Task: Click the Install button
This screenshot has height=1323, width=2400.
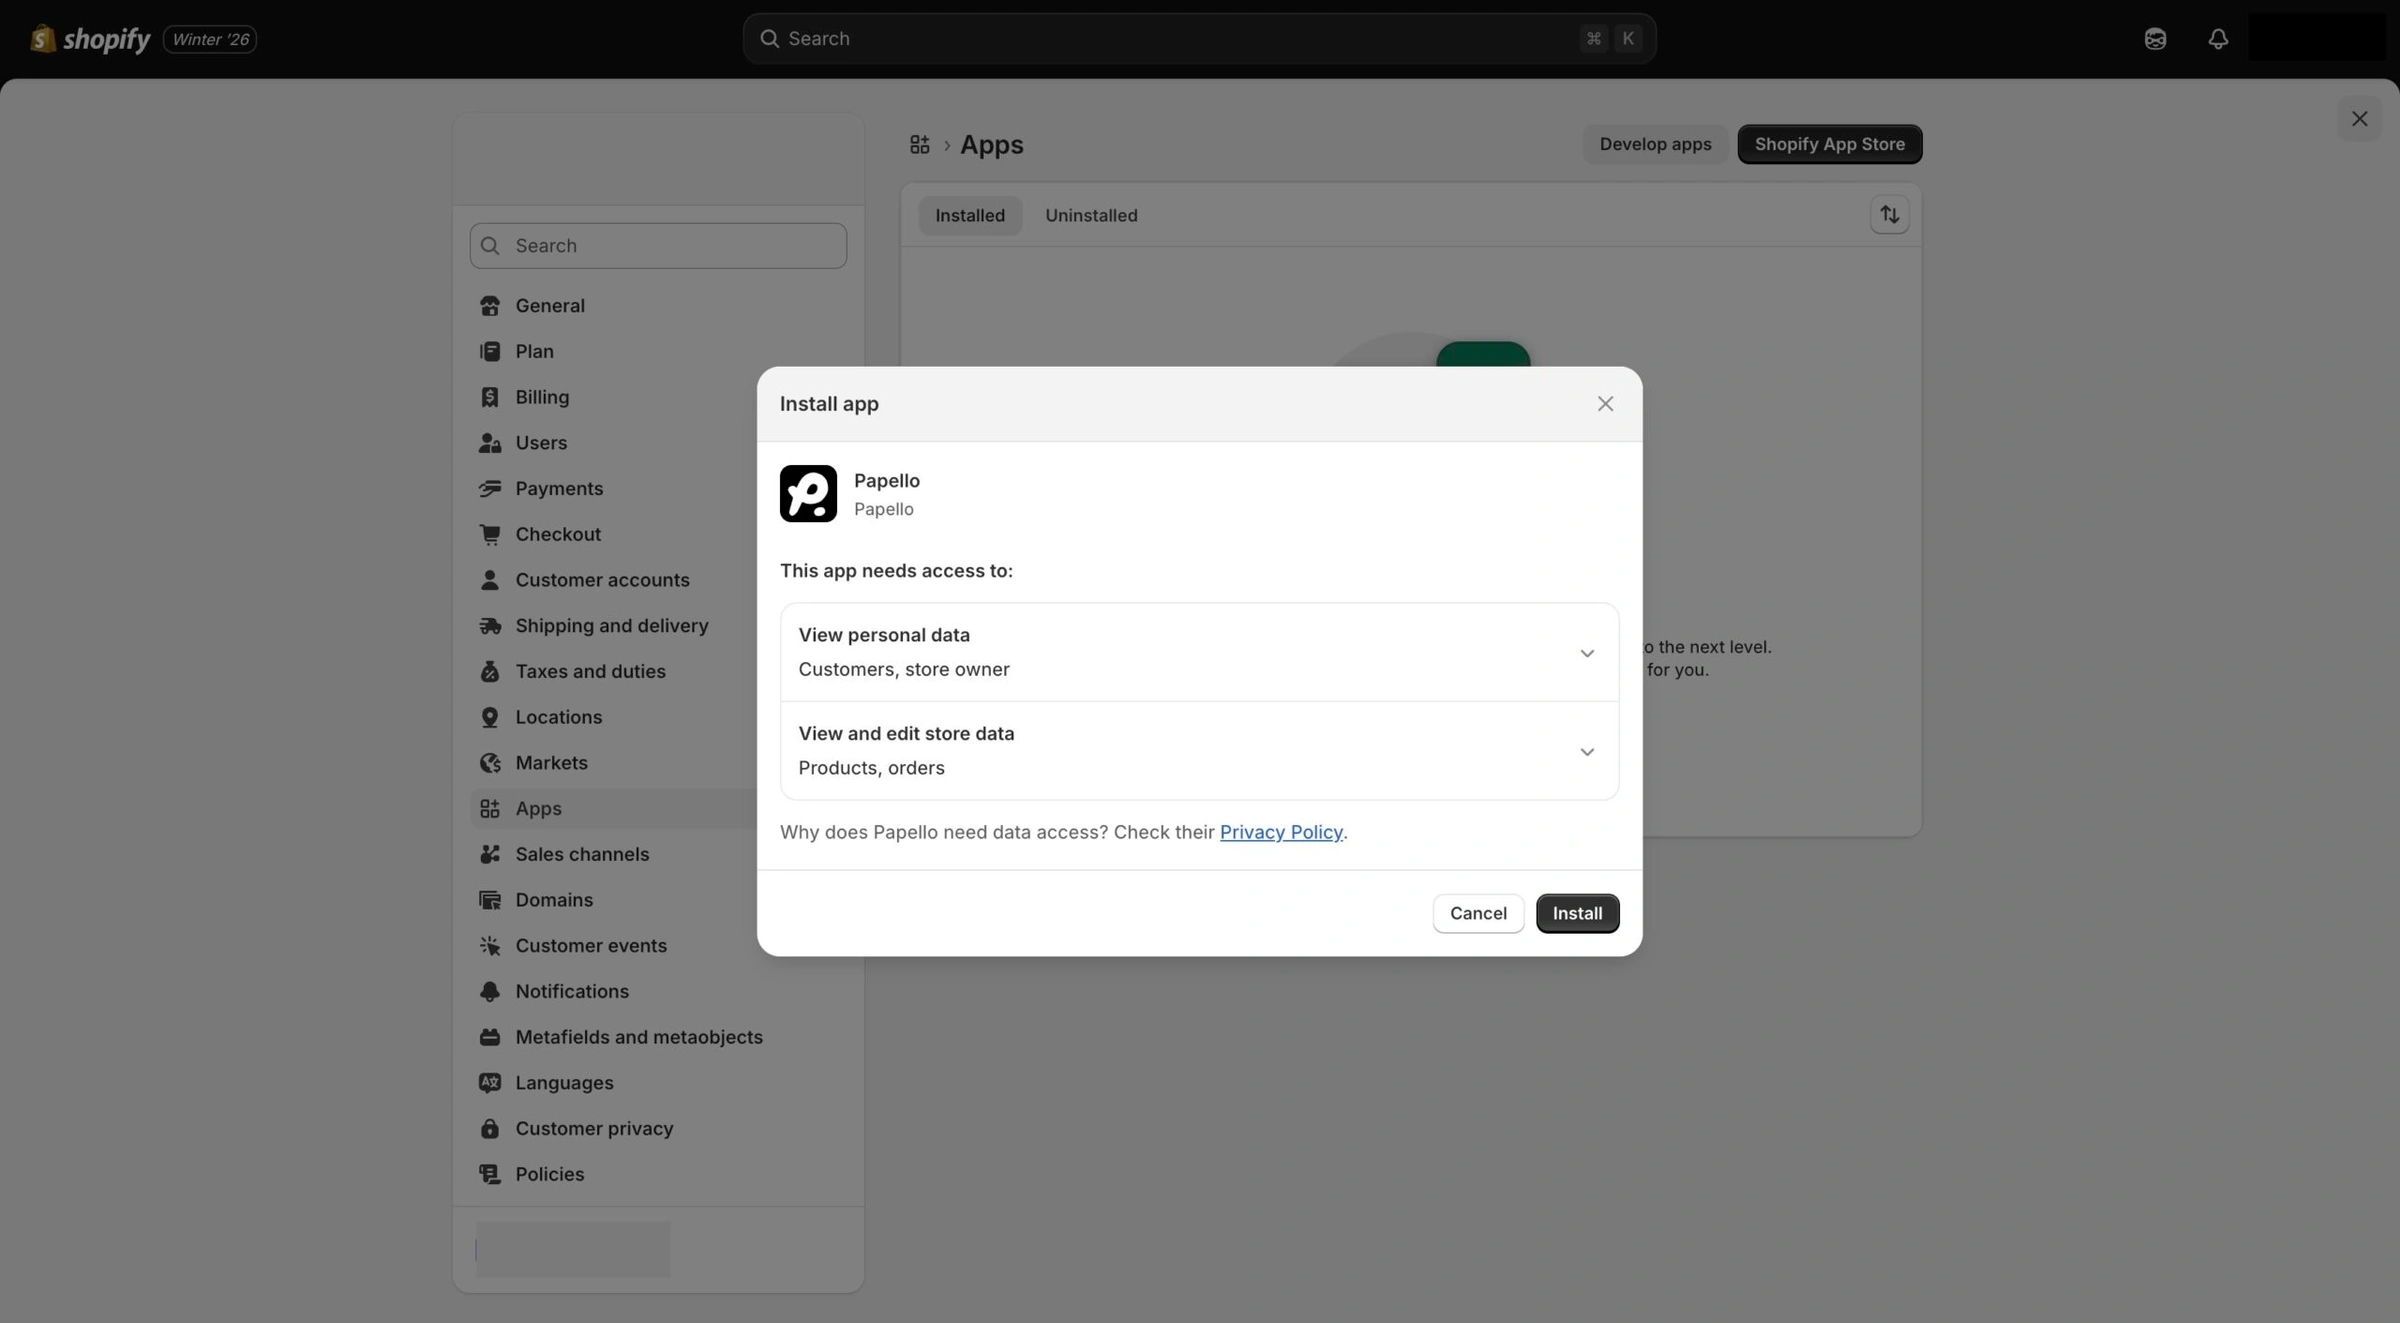Action: pyautogui.click(x=1577, y=913)
